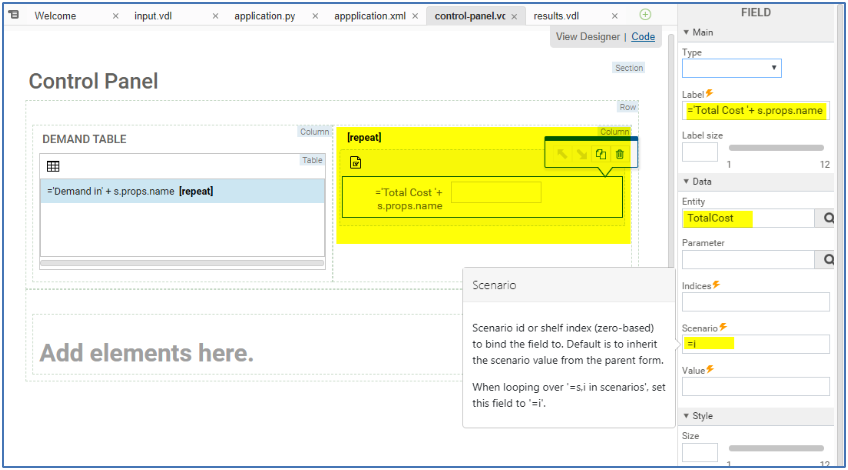
Task: Switch to the application.py tab
Action: [264, 16]
